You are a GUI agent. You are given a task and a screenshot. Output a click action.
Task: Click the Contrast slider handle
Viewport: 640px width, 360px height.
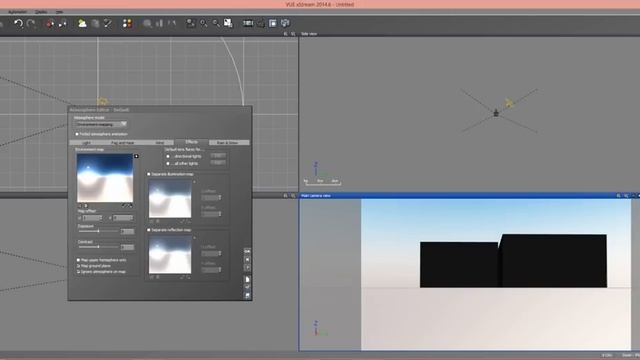click(98, 247)
